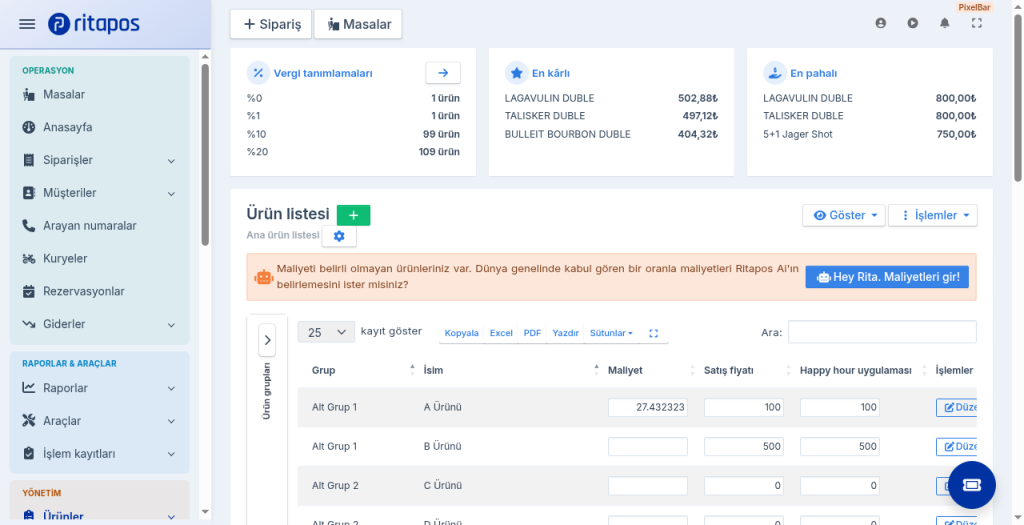Click Düzenle for A Ürünü row

click(956, 407)
